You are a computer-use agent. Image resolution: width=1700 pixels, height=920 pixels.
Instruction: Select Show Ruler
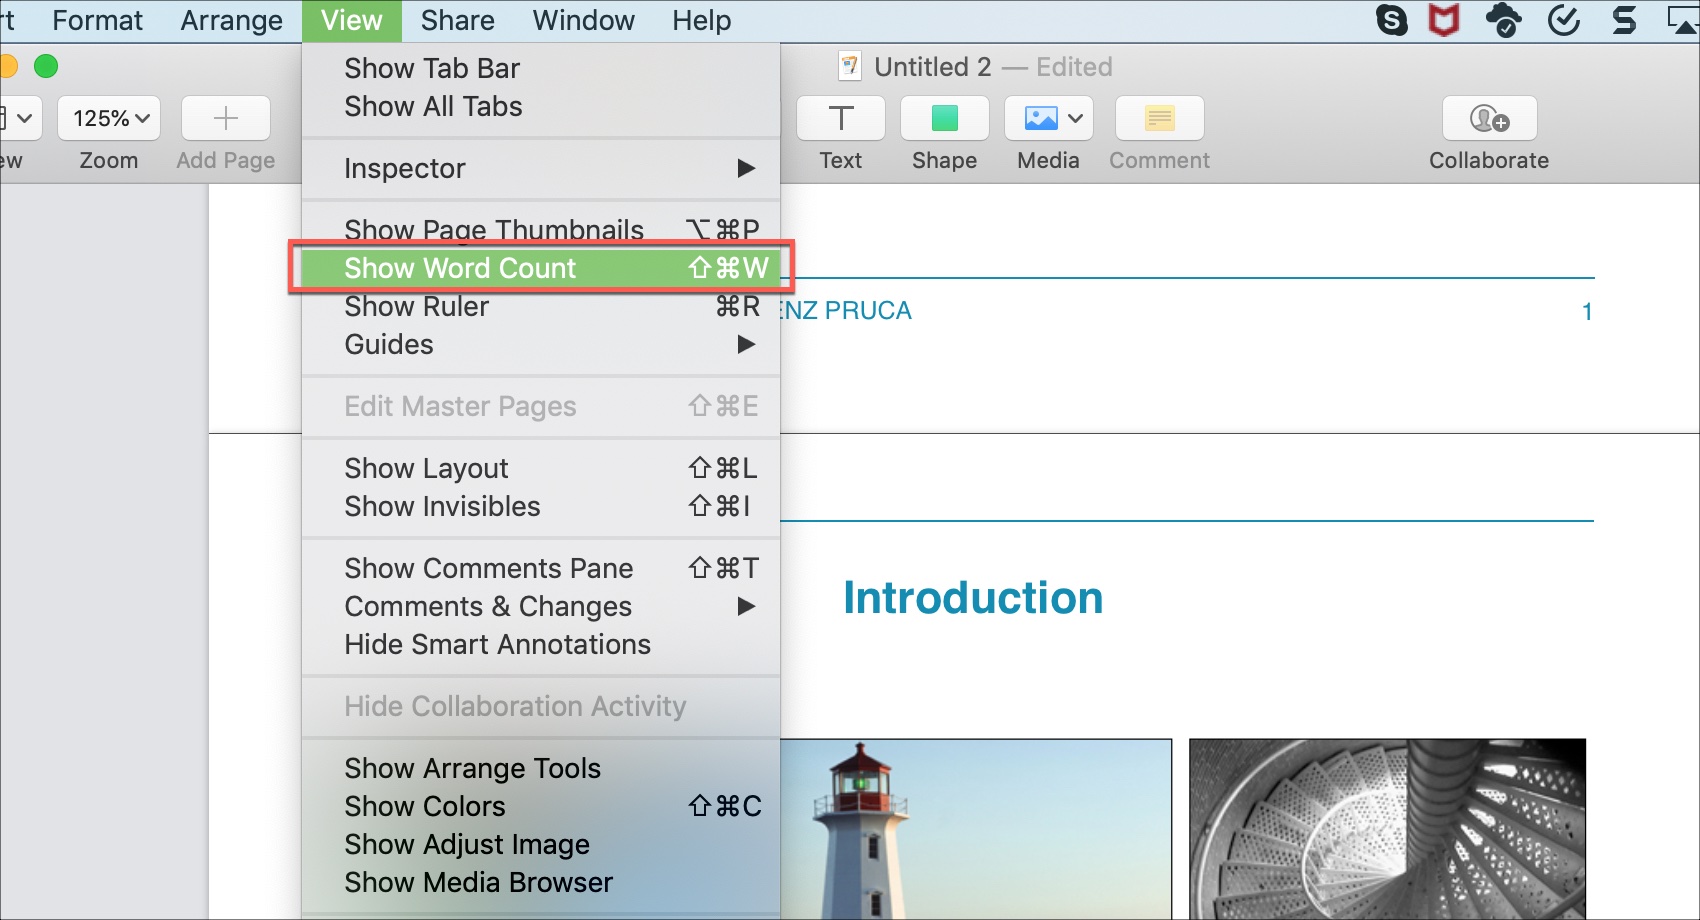[541, 306]
